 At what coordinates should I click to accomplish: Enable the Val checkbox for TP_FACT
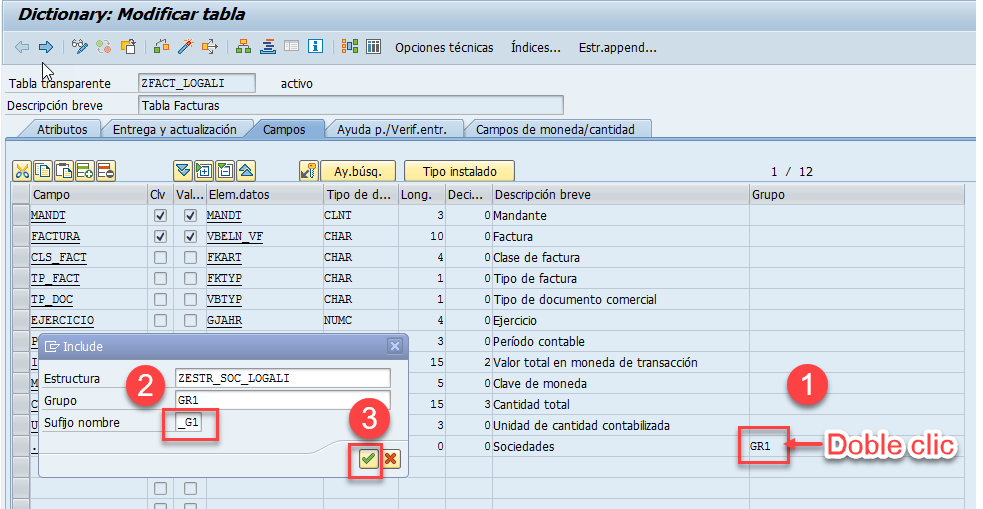tap(191, 278)
